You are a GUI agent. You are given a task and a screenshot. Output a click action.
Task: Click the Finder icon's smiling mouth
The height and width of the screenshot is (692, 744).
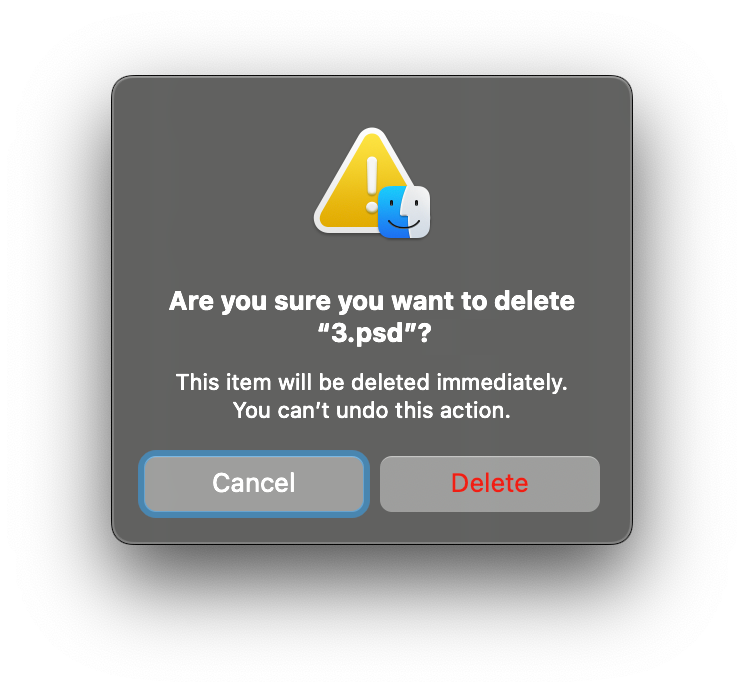pos(404,224)
